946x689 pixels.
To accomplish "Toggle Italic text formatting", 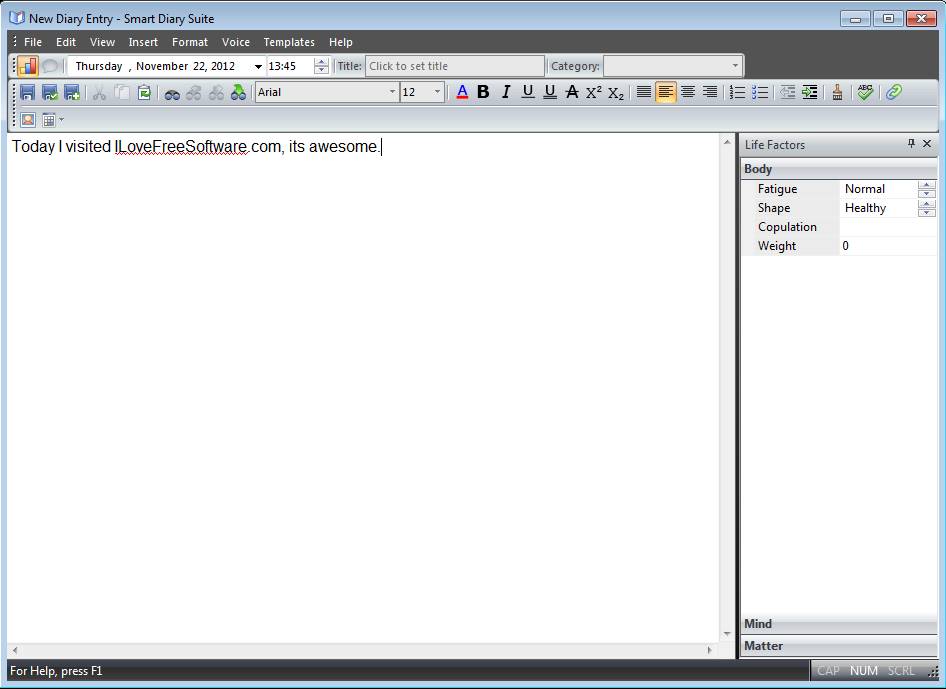I will coord(505,92).
